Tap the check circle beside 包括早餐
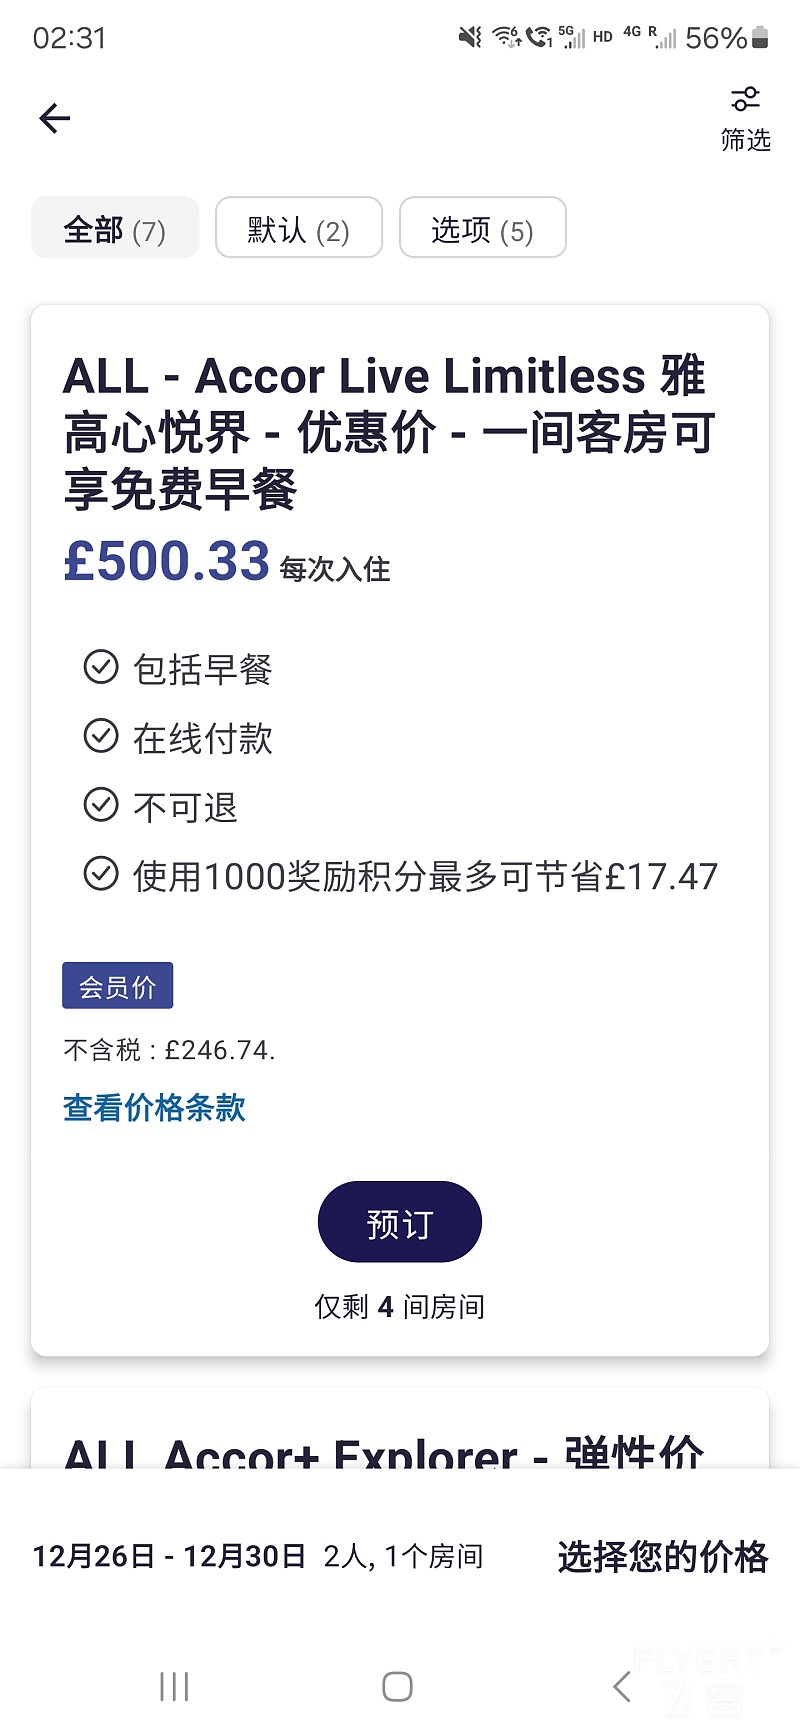This screenshot has width=800, height=1733. pyautogui.click(x=101, y=667)
